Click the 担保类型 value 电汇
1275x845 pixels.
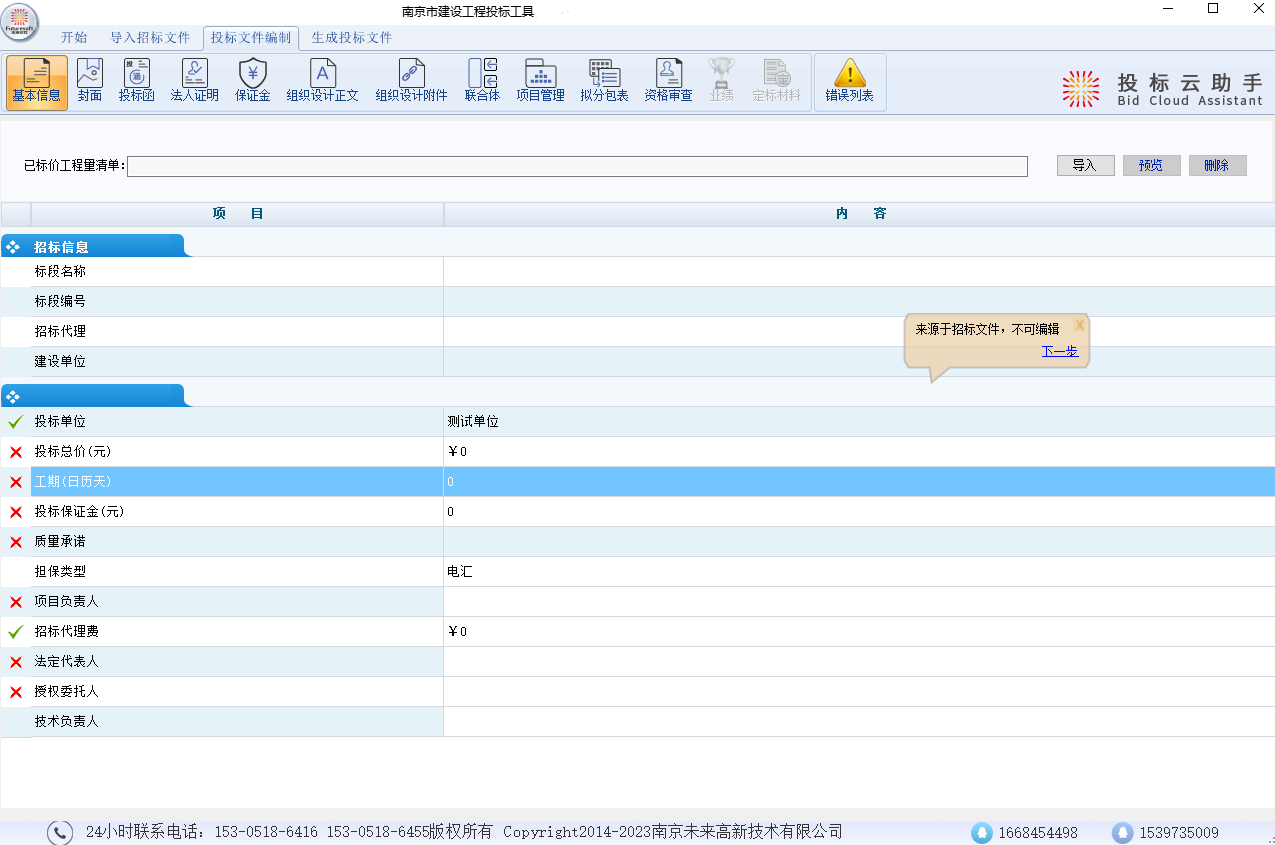[859, 572]
